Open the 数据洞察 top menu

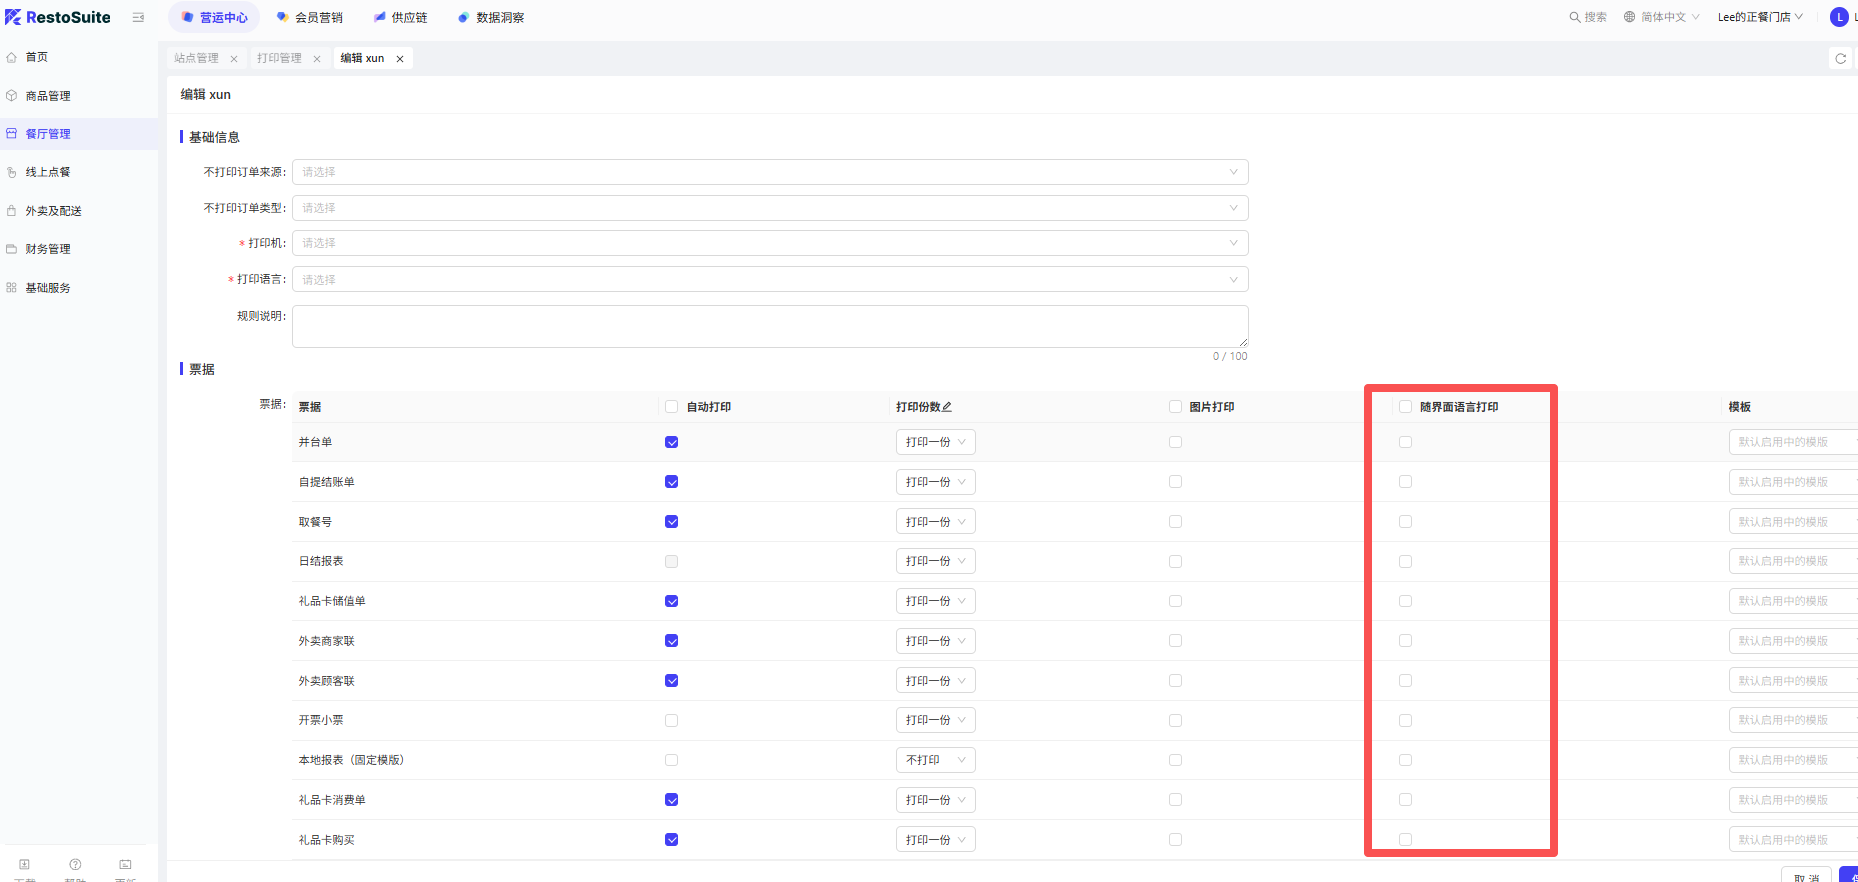tap(491, 17)
